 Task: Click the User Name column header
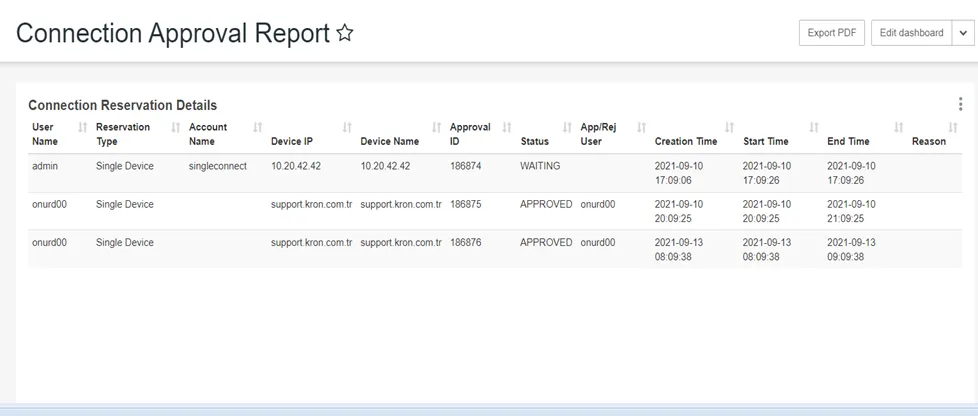(x=44, y=134)
